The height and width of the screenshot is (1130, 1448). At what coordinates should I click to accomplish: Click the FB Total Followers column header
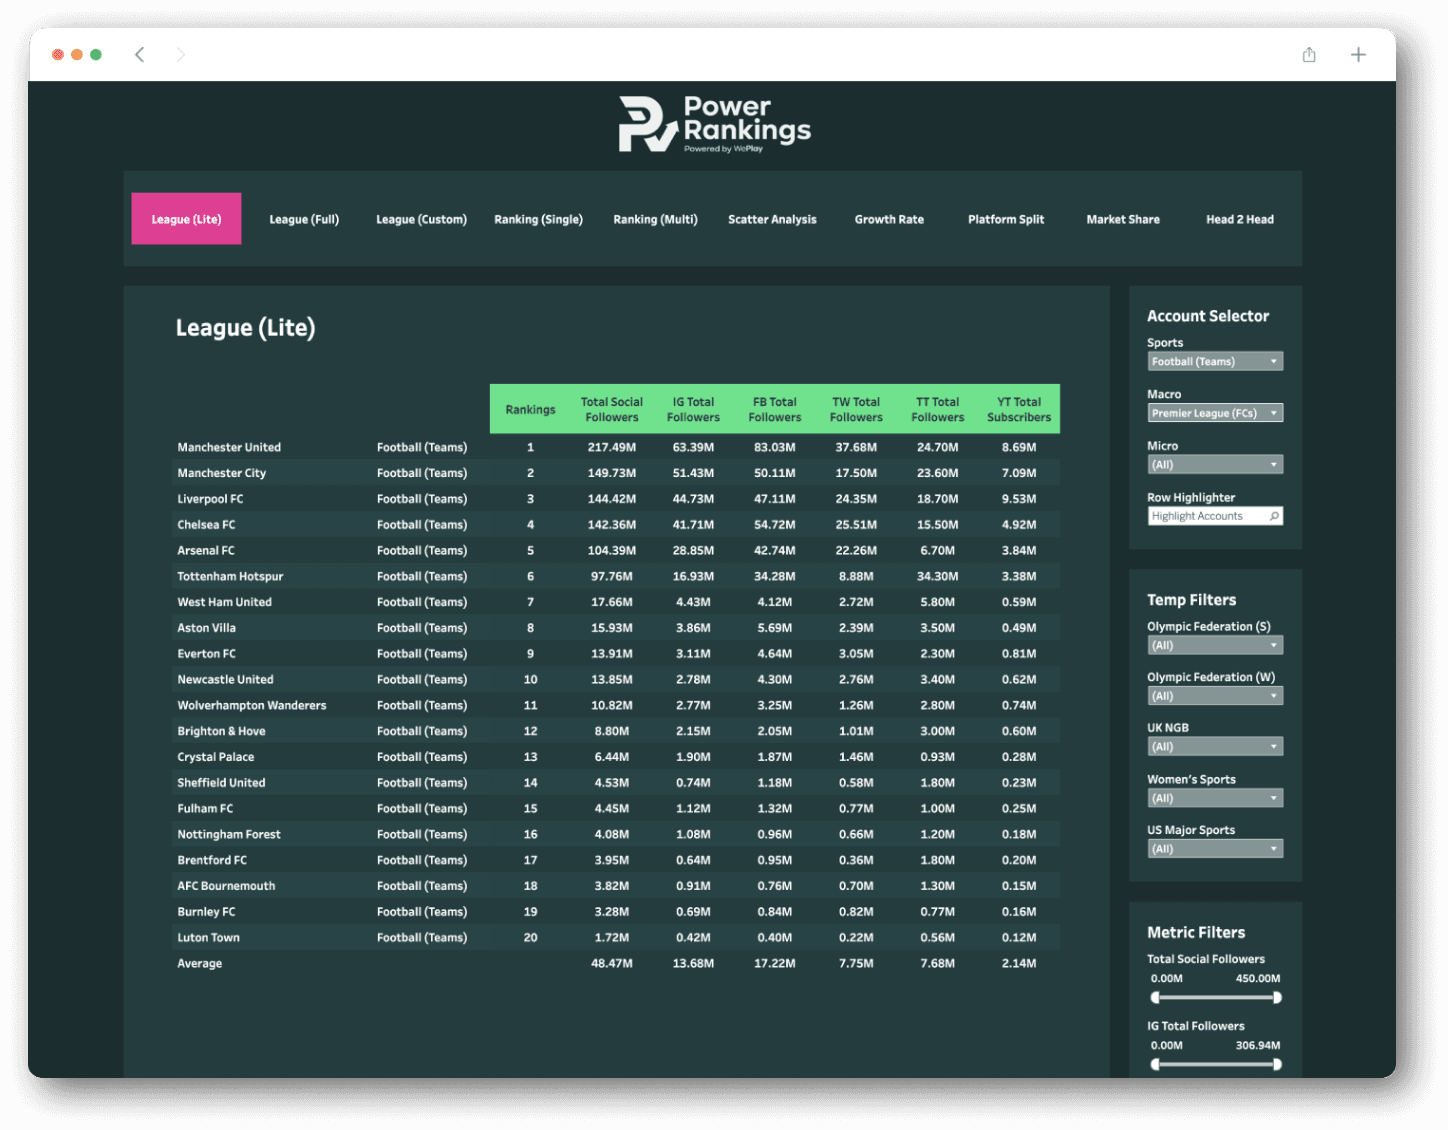tap(775, 410)
